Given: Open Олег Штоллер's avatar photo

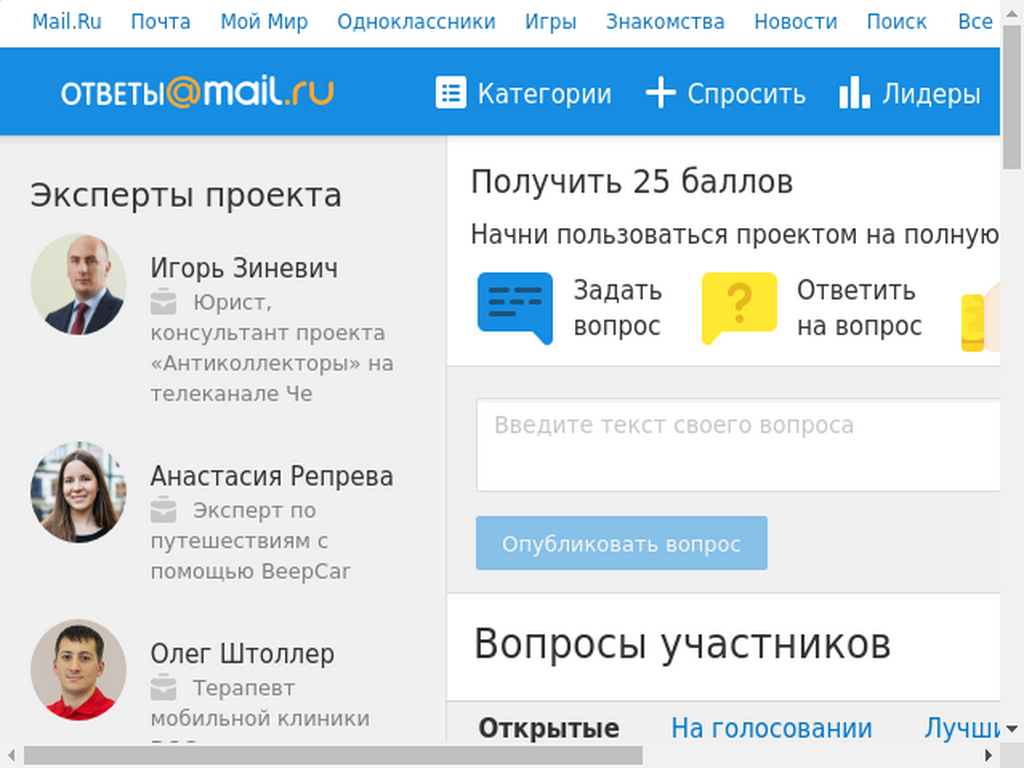Looking at the screenshot, I should click(x=78, y=670).
